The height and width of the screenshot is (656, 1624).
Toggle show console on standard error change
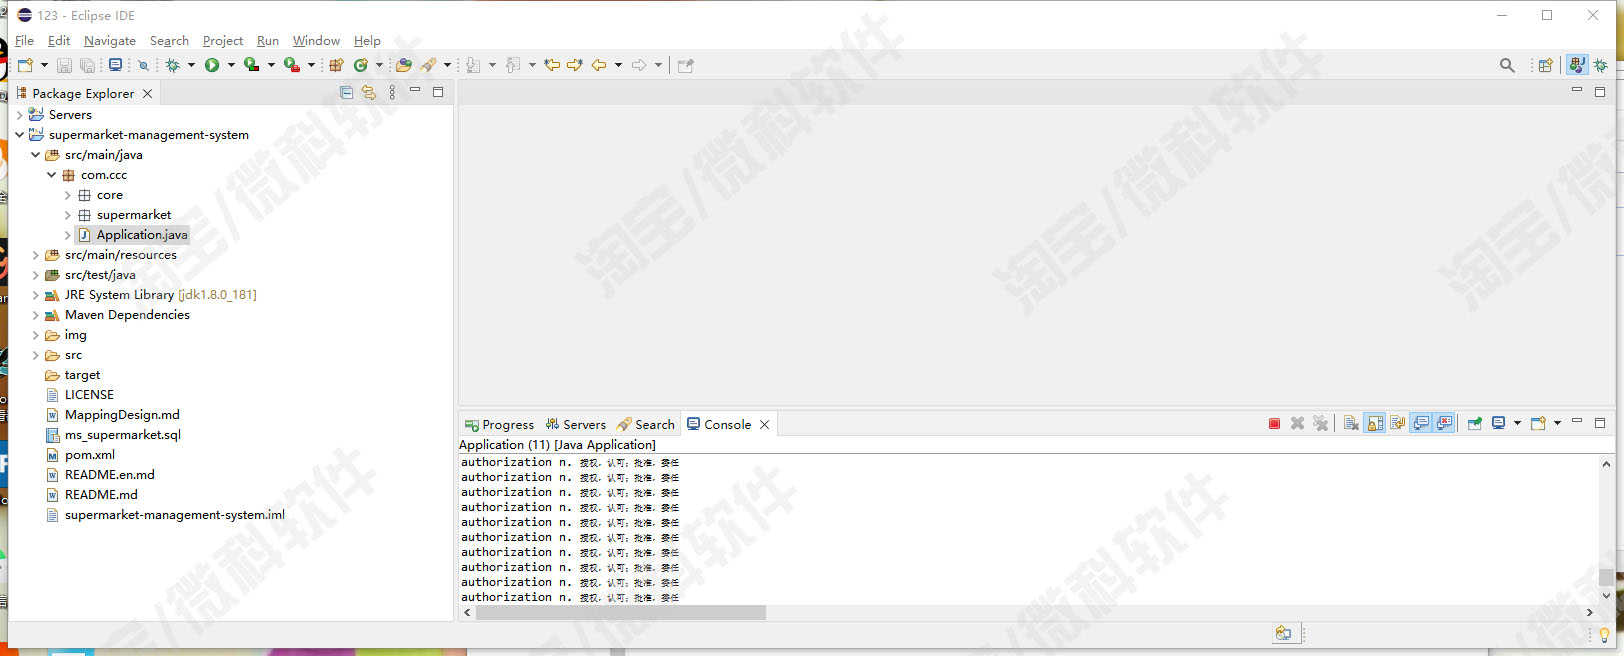(x=1444, y=424)
